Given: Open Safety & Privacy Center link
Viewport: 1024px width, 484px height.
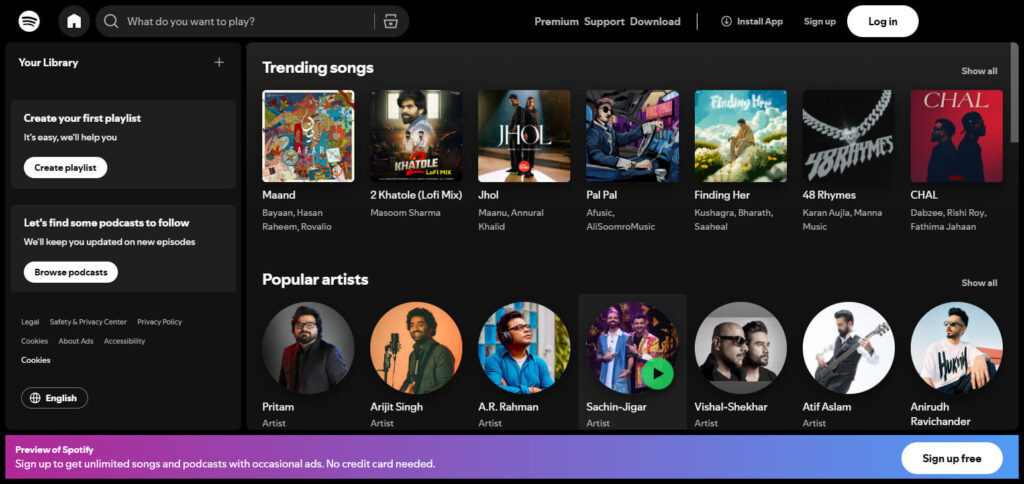Looking at the screenshot, I should point(88,322).
